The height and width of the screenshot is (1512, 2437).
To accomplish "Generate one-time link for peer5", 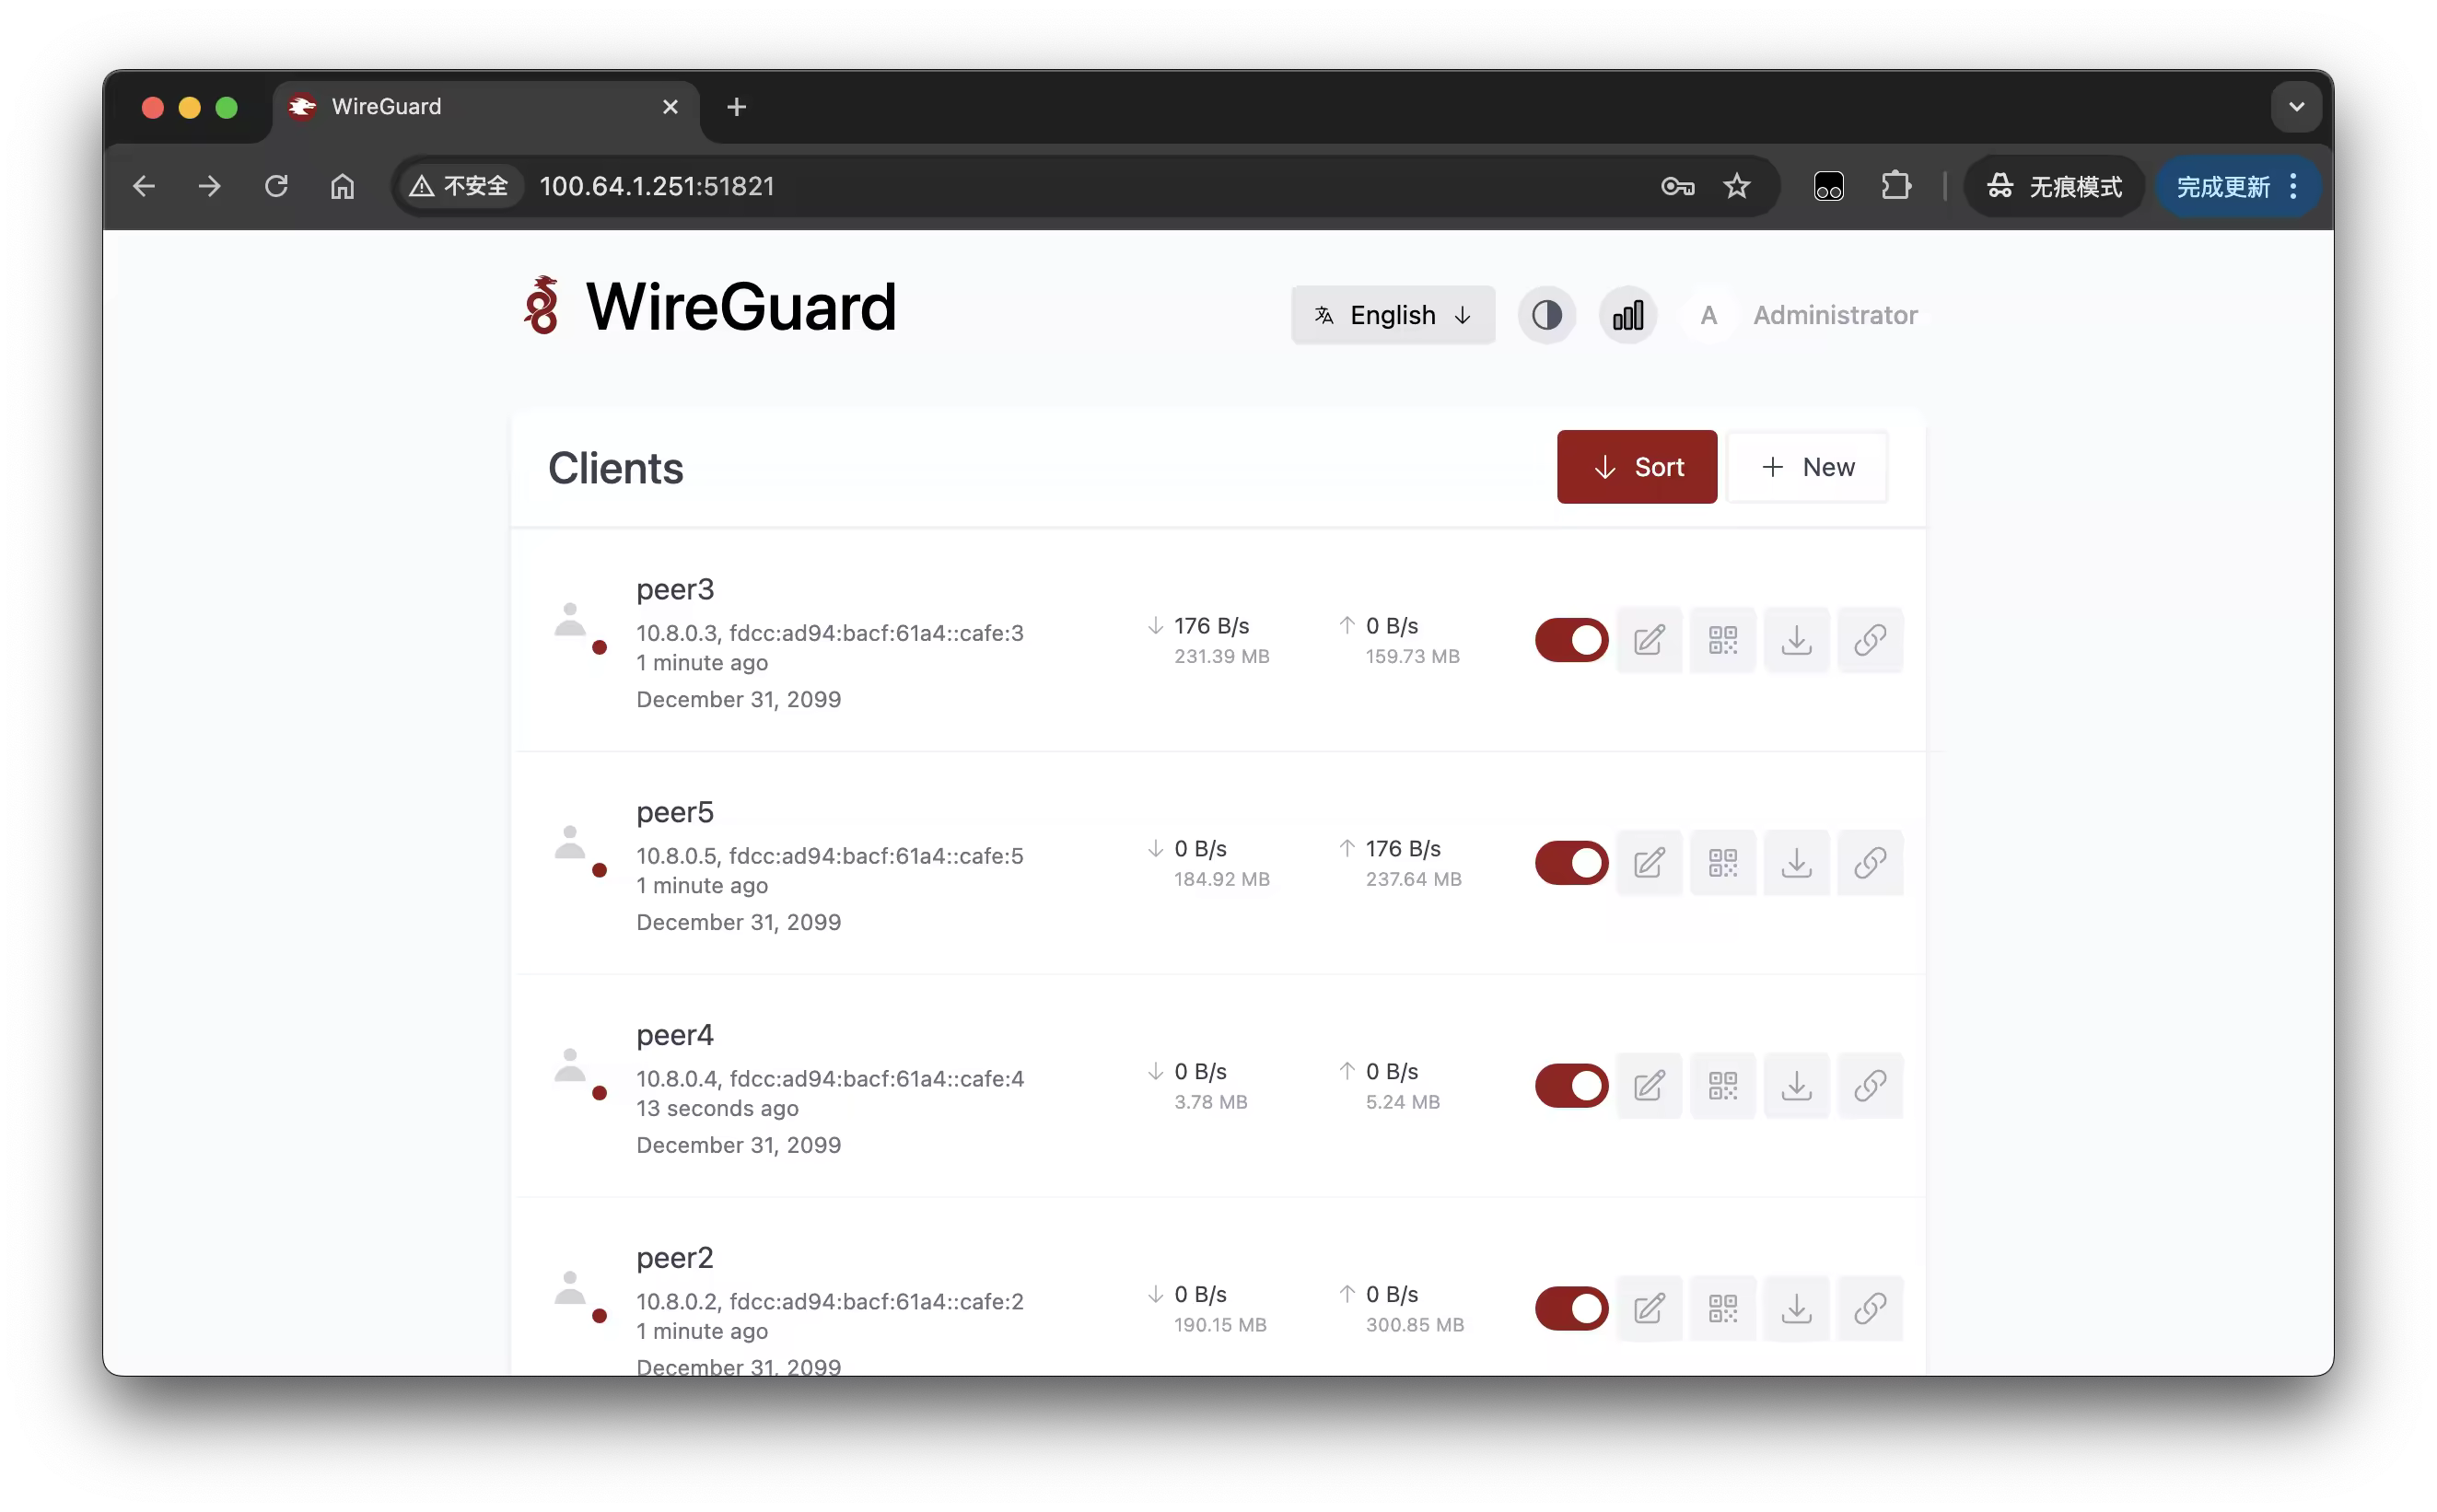I will tap(1869, 863).
